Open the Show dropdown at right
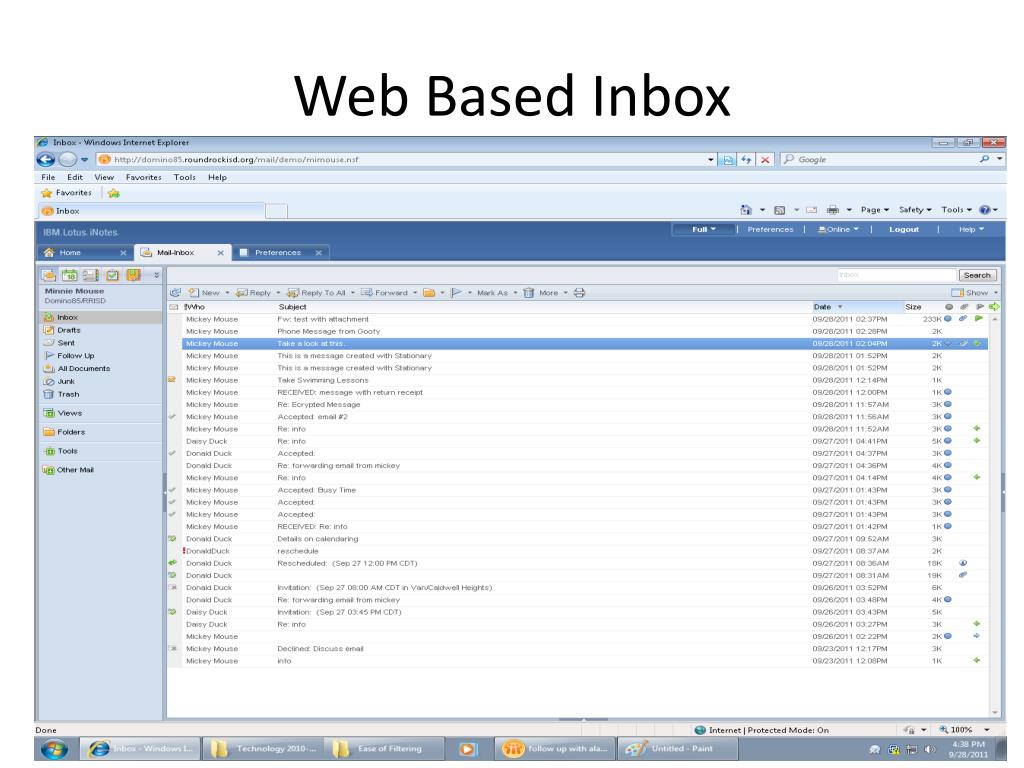Image resolution: width=1024 pixels, height=768 pixels. pos(974,293)
